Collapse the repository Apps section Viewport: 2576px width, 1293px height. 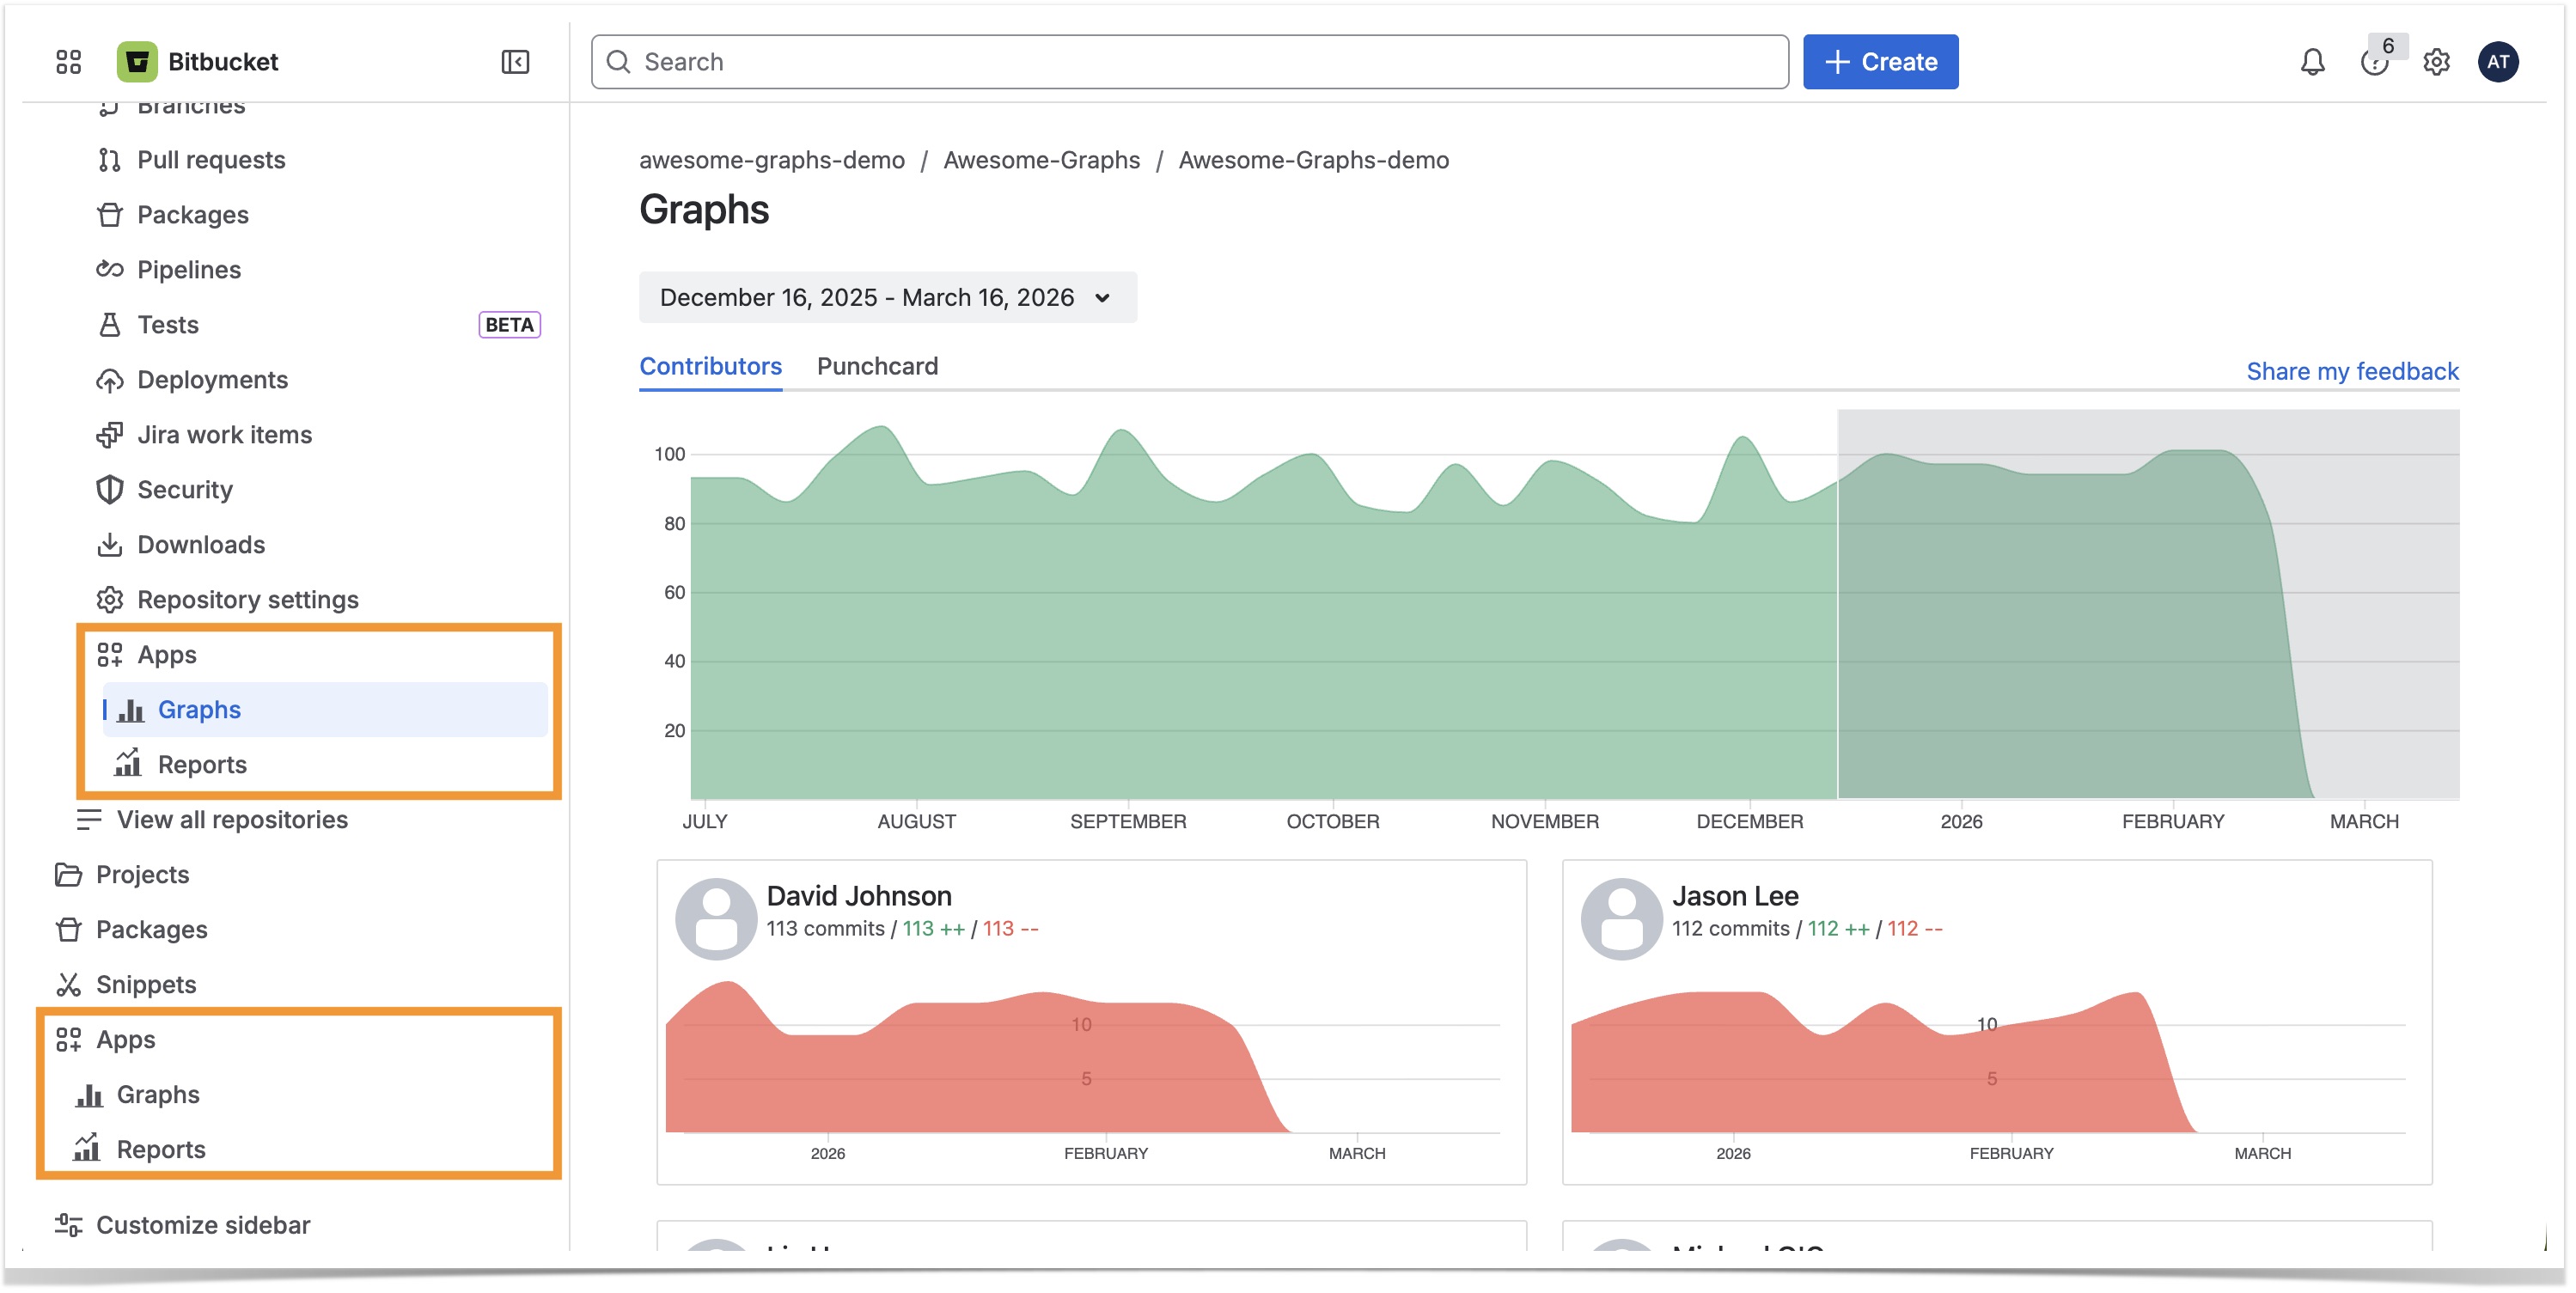point(166,655)
